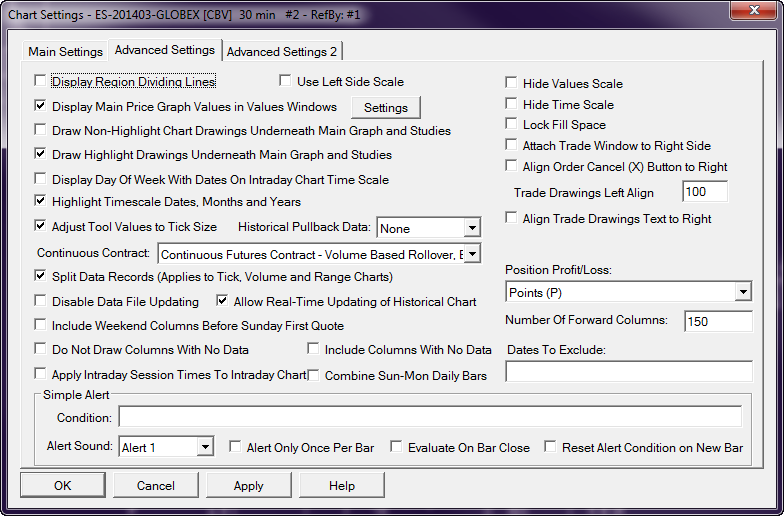Screen dimensions: 784x516
Task: Enable Display Day Of Week With Dates option
Action: [40, 178]
